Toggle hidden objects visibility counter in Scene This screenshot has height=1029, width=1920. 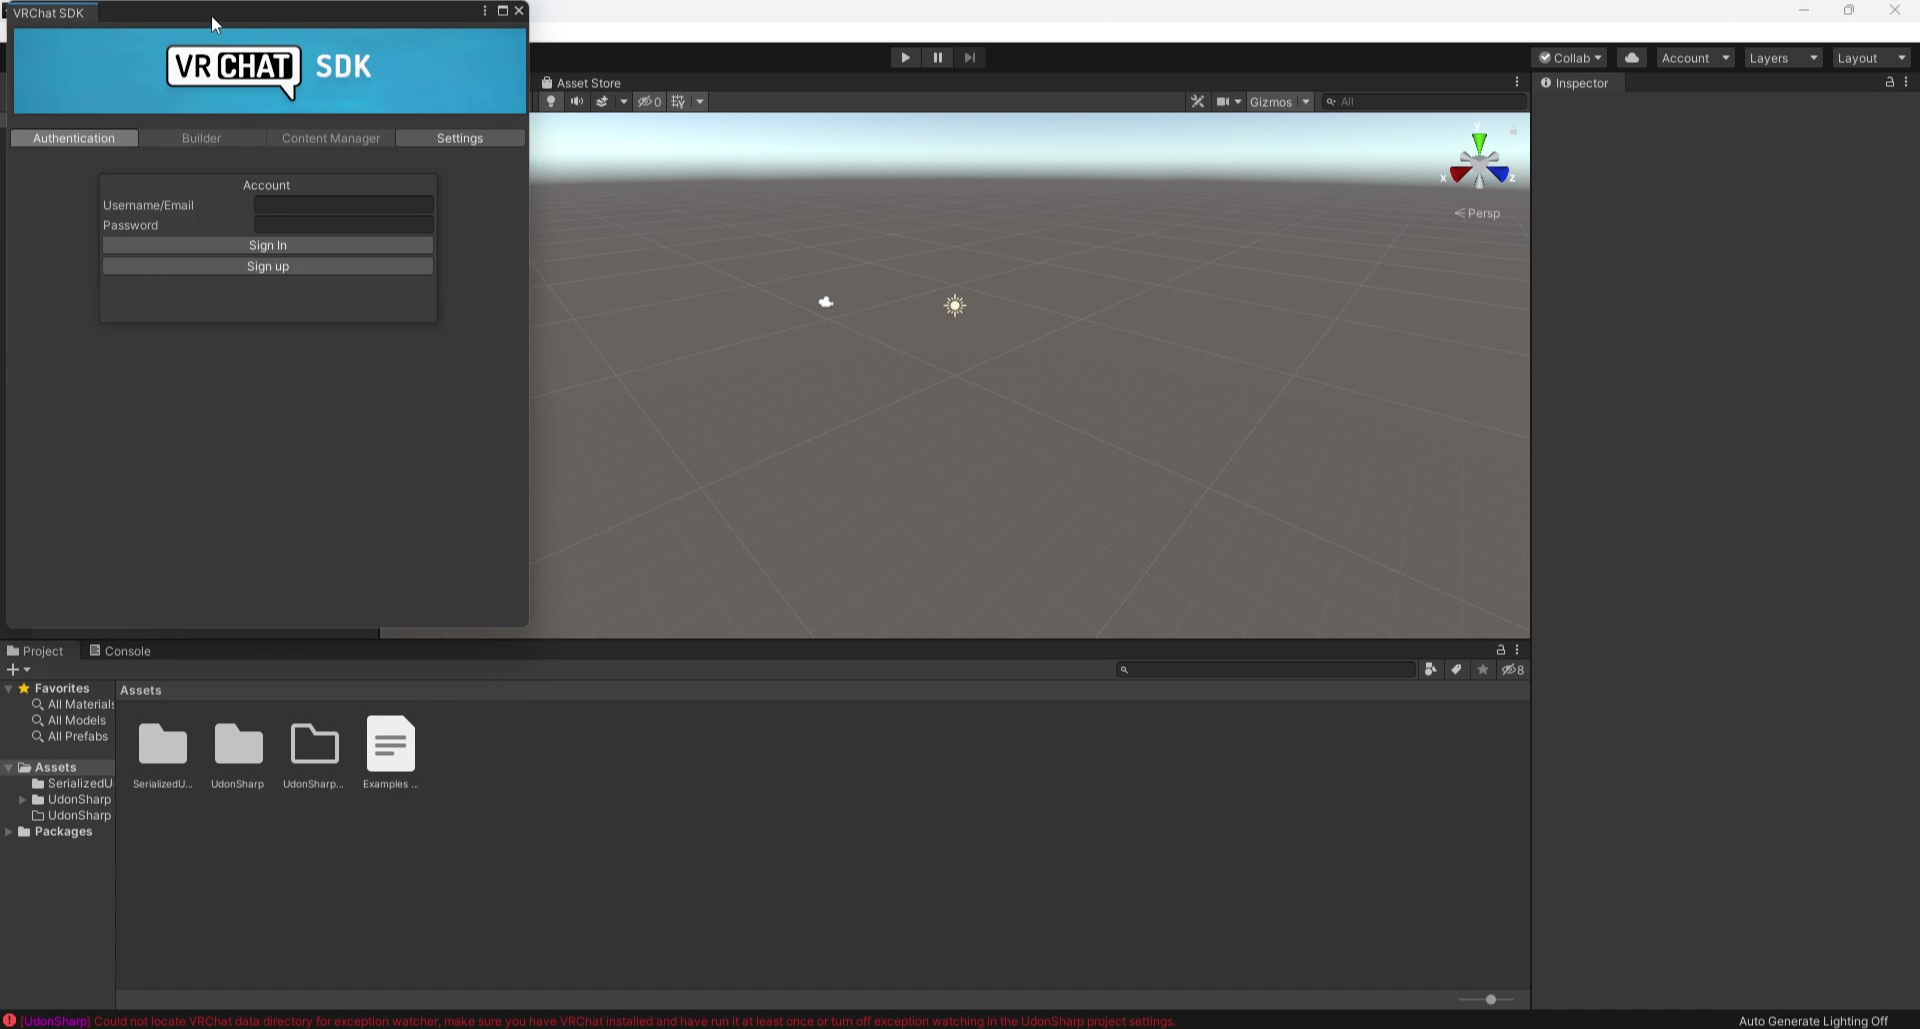(650, 102)
